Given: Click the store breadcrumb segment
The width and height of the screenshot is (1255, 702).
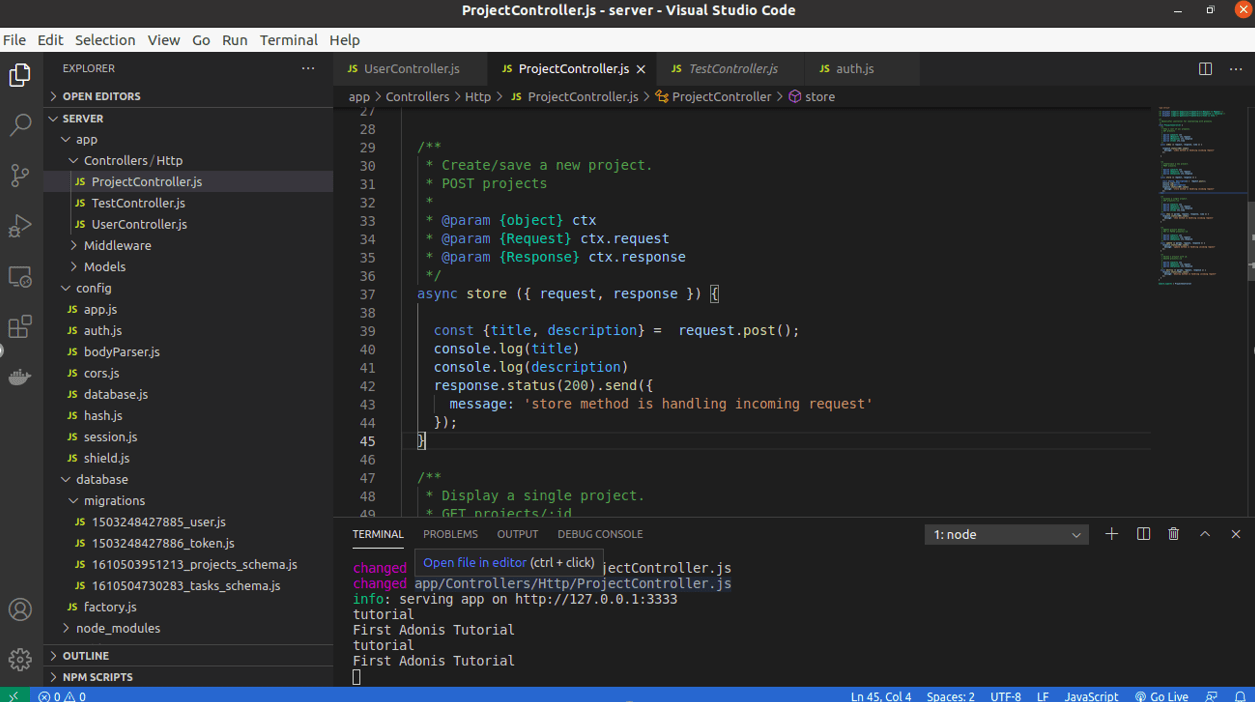Looking at the screenshot, I should 811,97.
